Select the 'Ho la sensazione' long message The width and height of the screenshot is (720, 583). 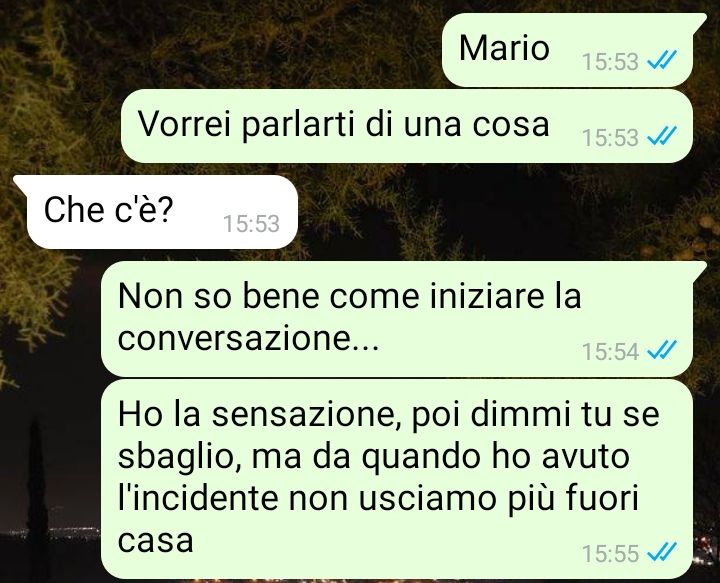point(397,479)
